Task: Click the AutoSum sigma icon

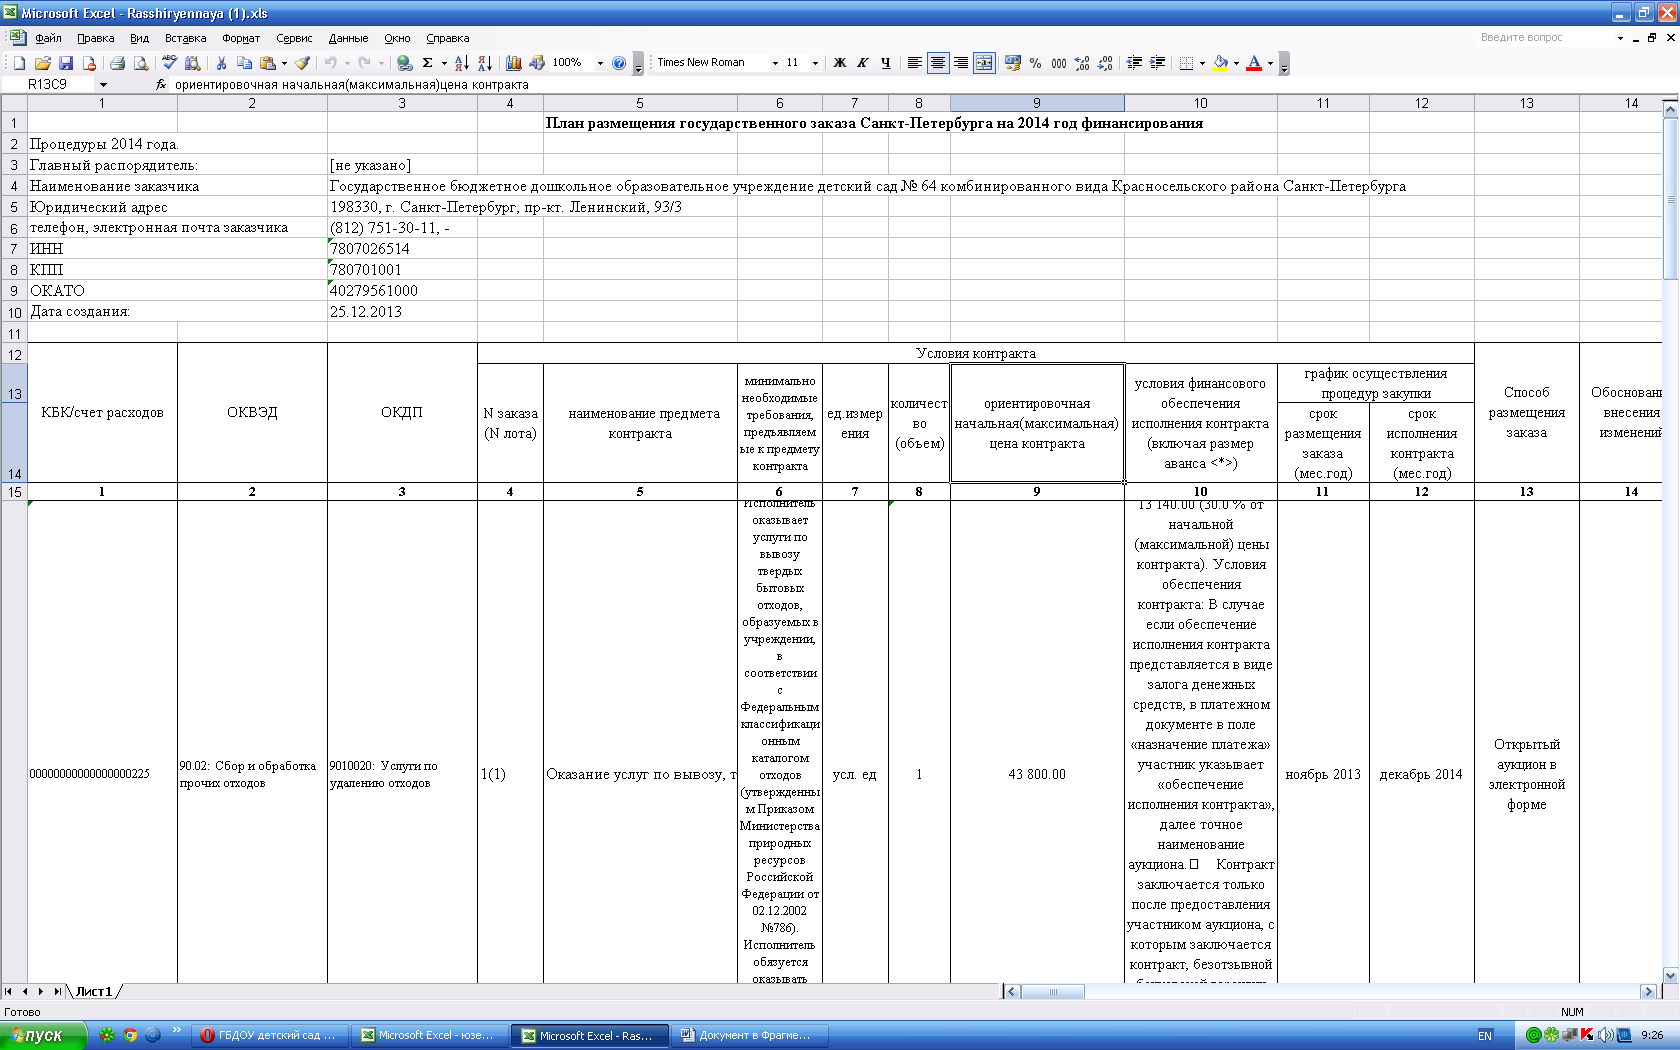Action: point(428,63)
